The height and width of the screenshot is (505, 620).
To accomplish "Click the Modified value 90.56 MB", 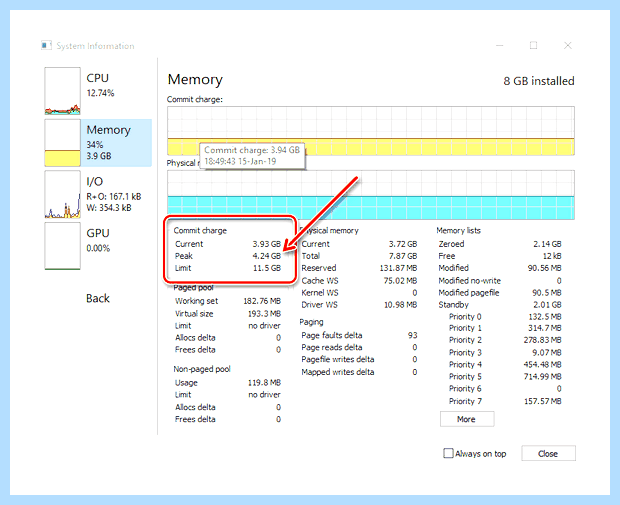I will point(544,268).
